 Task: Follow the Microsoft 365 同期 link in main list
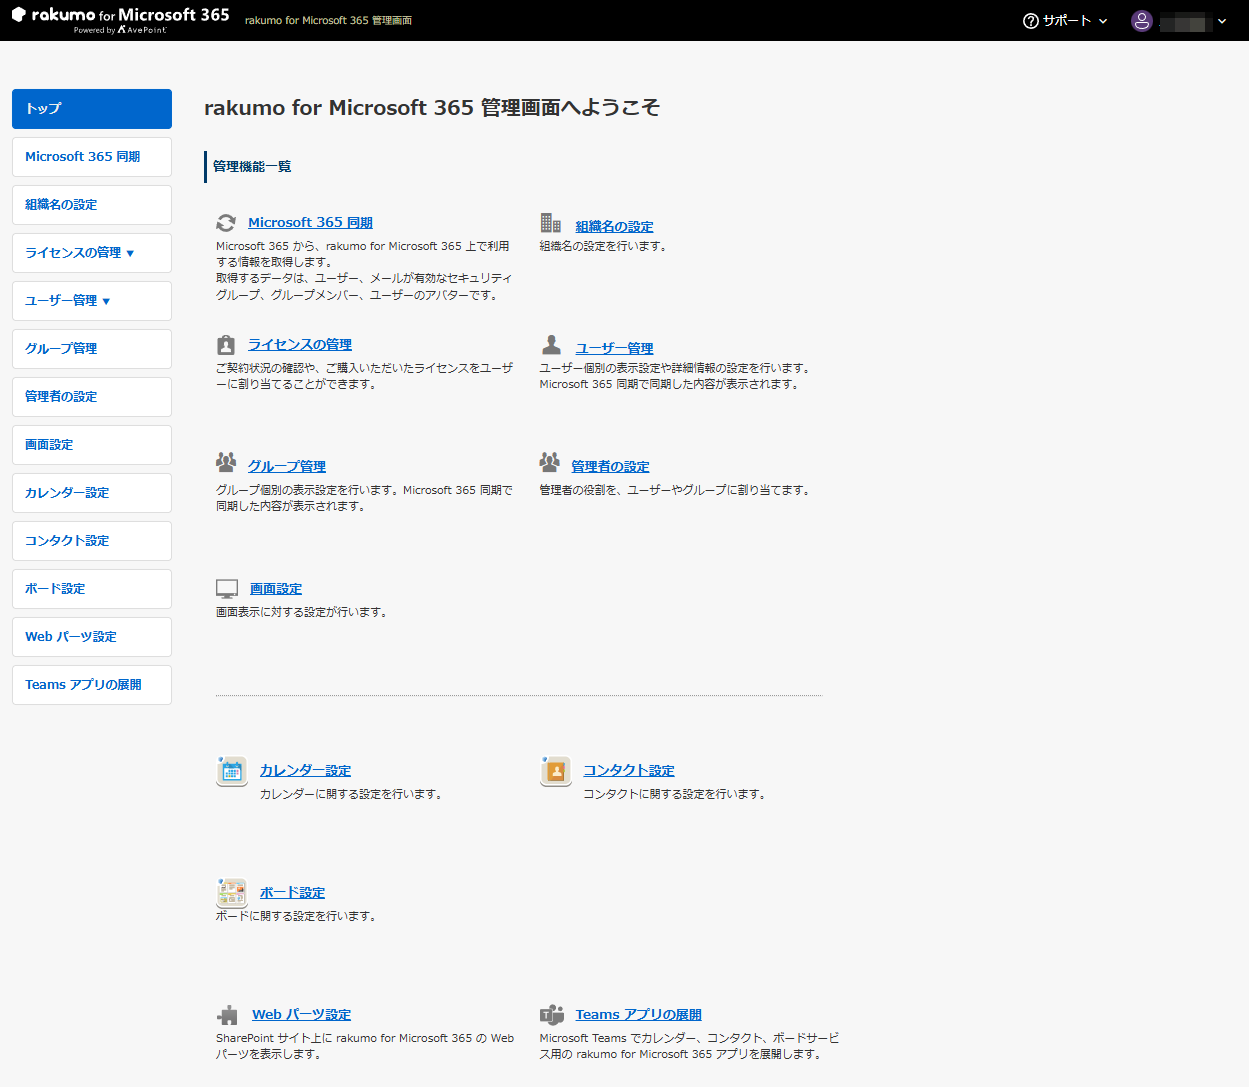click(310, 223)
